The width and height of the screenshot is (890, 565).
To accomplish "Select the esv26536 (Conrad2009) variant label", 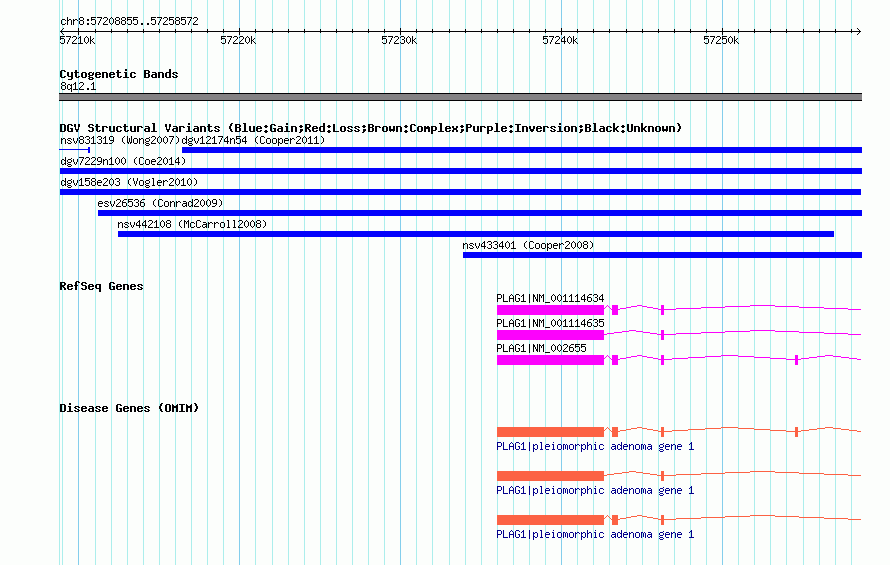I will click(160, 203).
